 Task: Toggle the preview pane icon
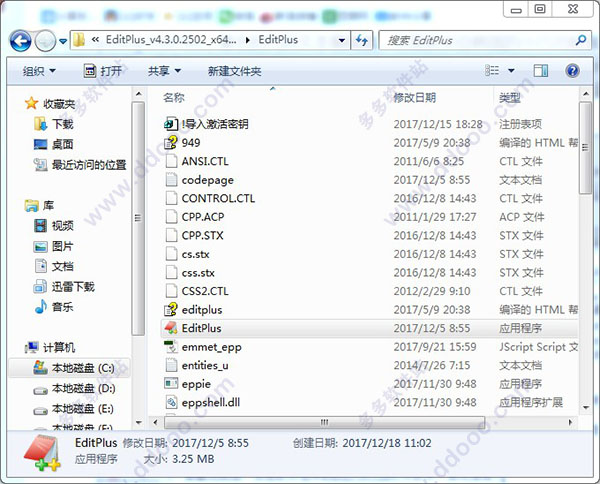pos(541,70)
